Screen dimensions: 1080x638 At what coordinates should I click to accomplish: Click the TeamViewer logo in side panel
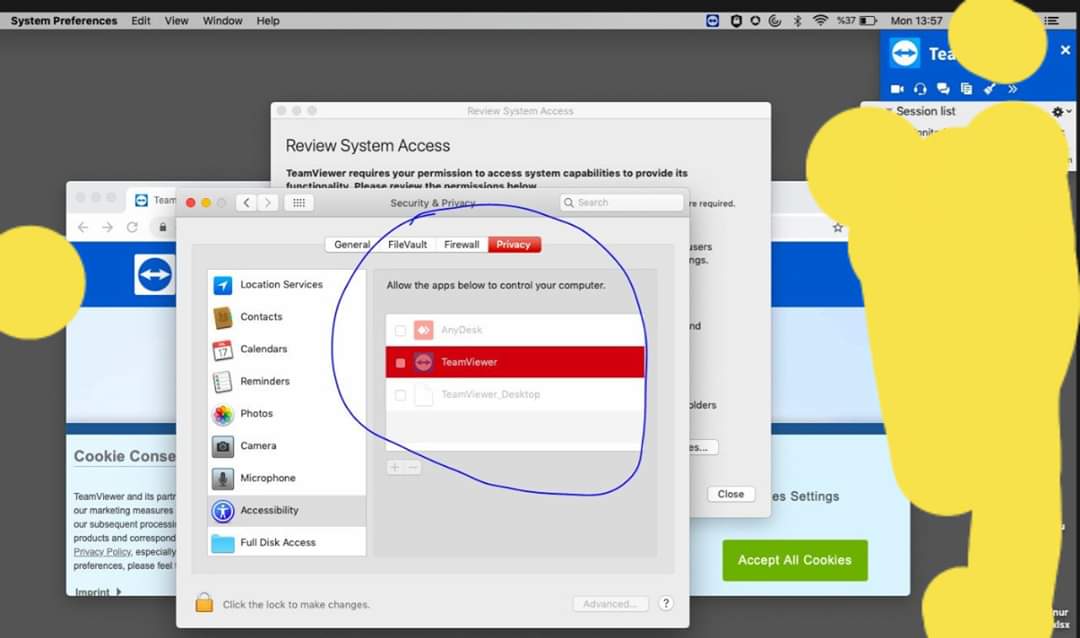coord(904,53)
